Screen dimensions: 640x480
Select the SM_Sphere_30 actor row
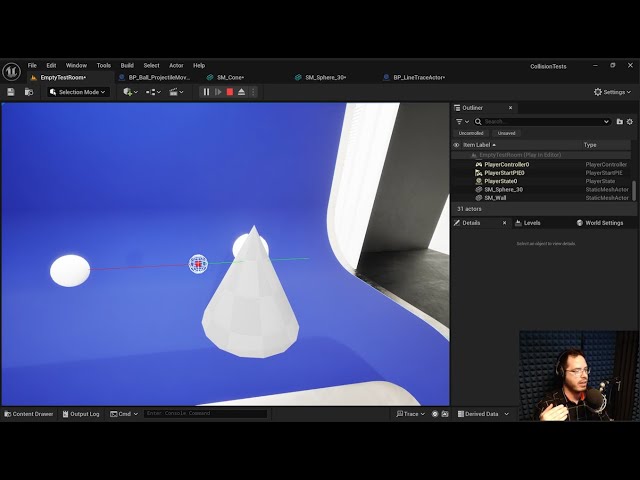pyautogui.click(x=541, y=189)
